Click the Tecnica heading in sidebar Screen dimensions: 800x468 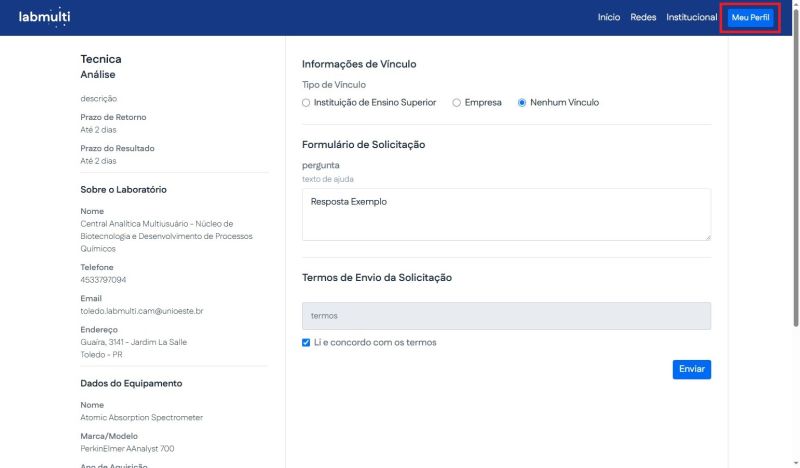(x=101, y=59)
